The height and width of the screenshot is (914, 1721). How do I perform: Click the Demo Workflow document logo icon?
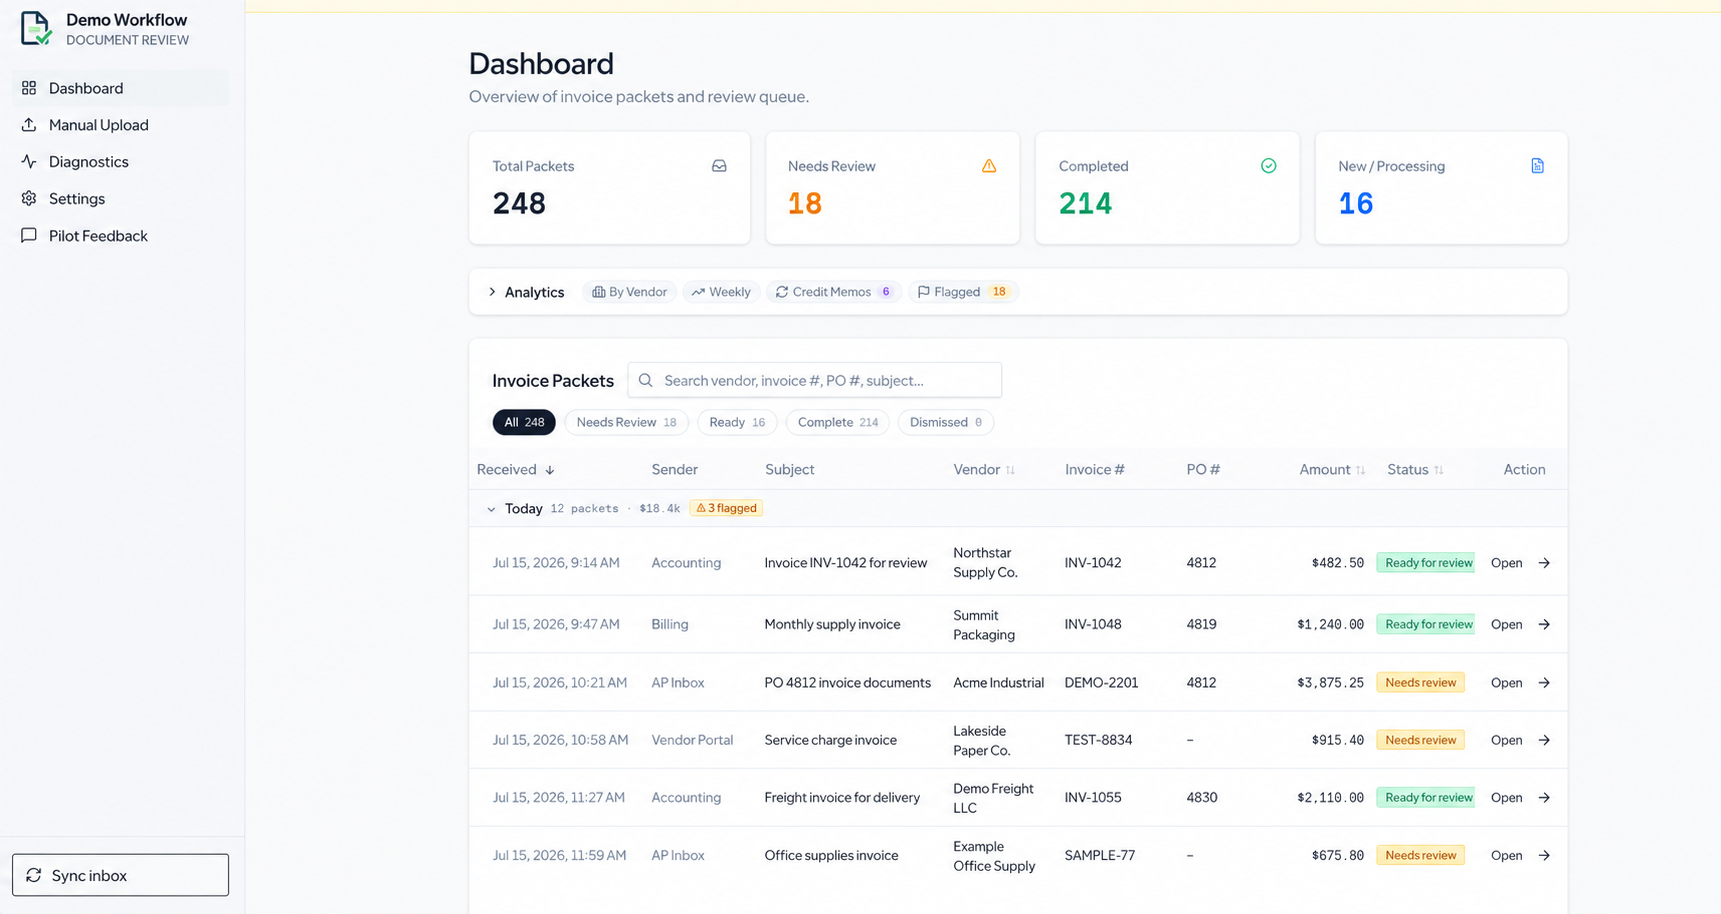36,28
